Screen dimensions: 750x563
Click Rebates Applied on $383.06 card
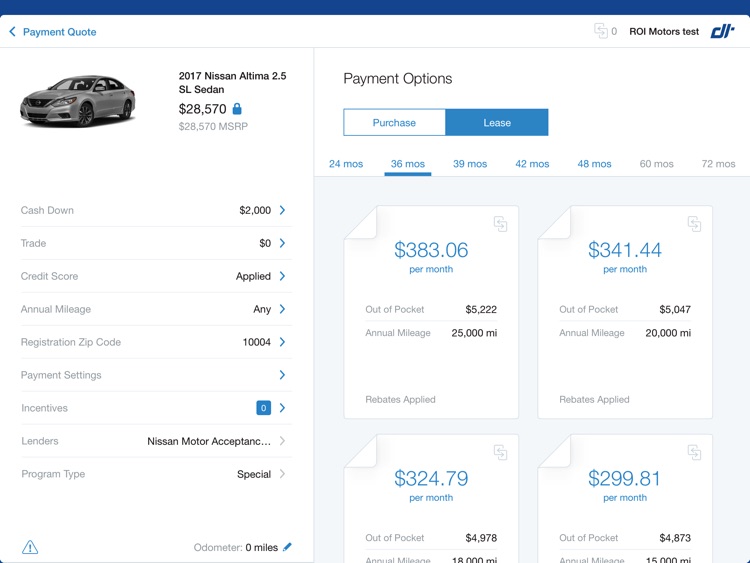point(400,399)
